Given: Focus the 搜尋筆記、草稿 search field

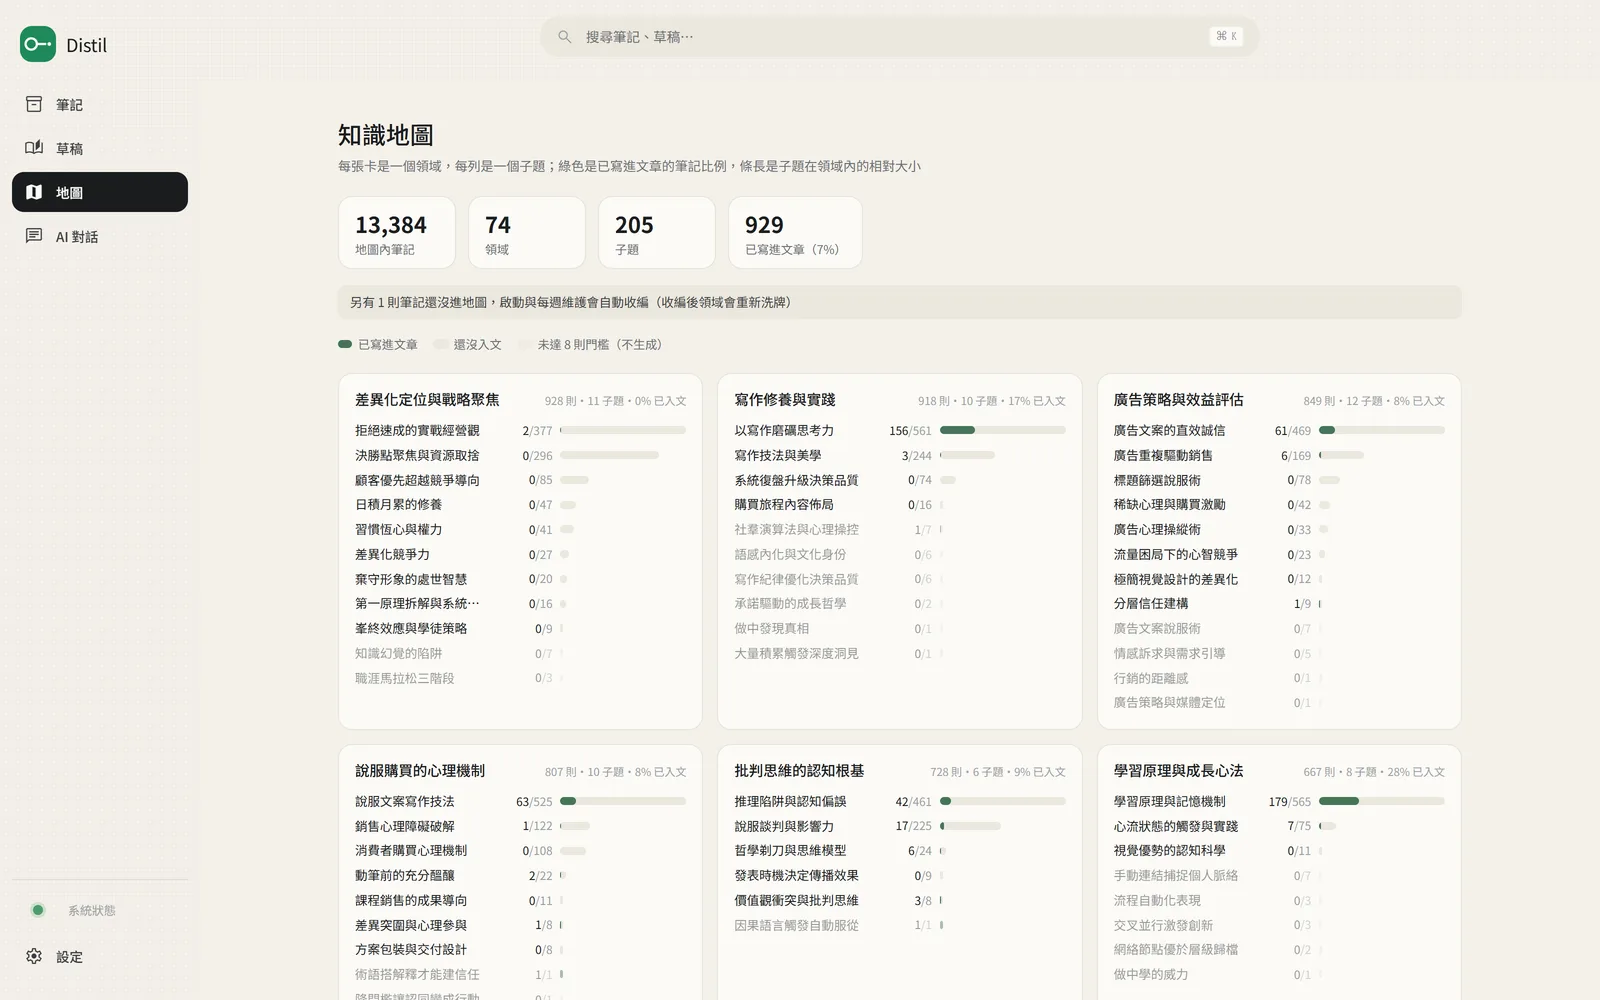Looking at the screenshot, I should click(900, 37).
